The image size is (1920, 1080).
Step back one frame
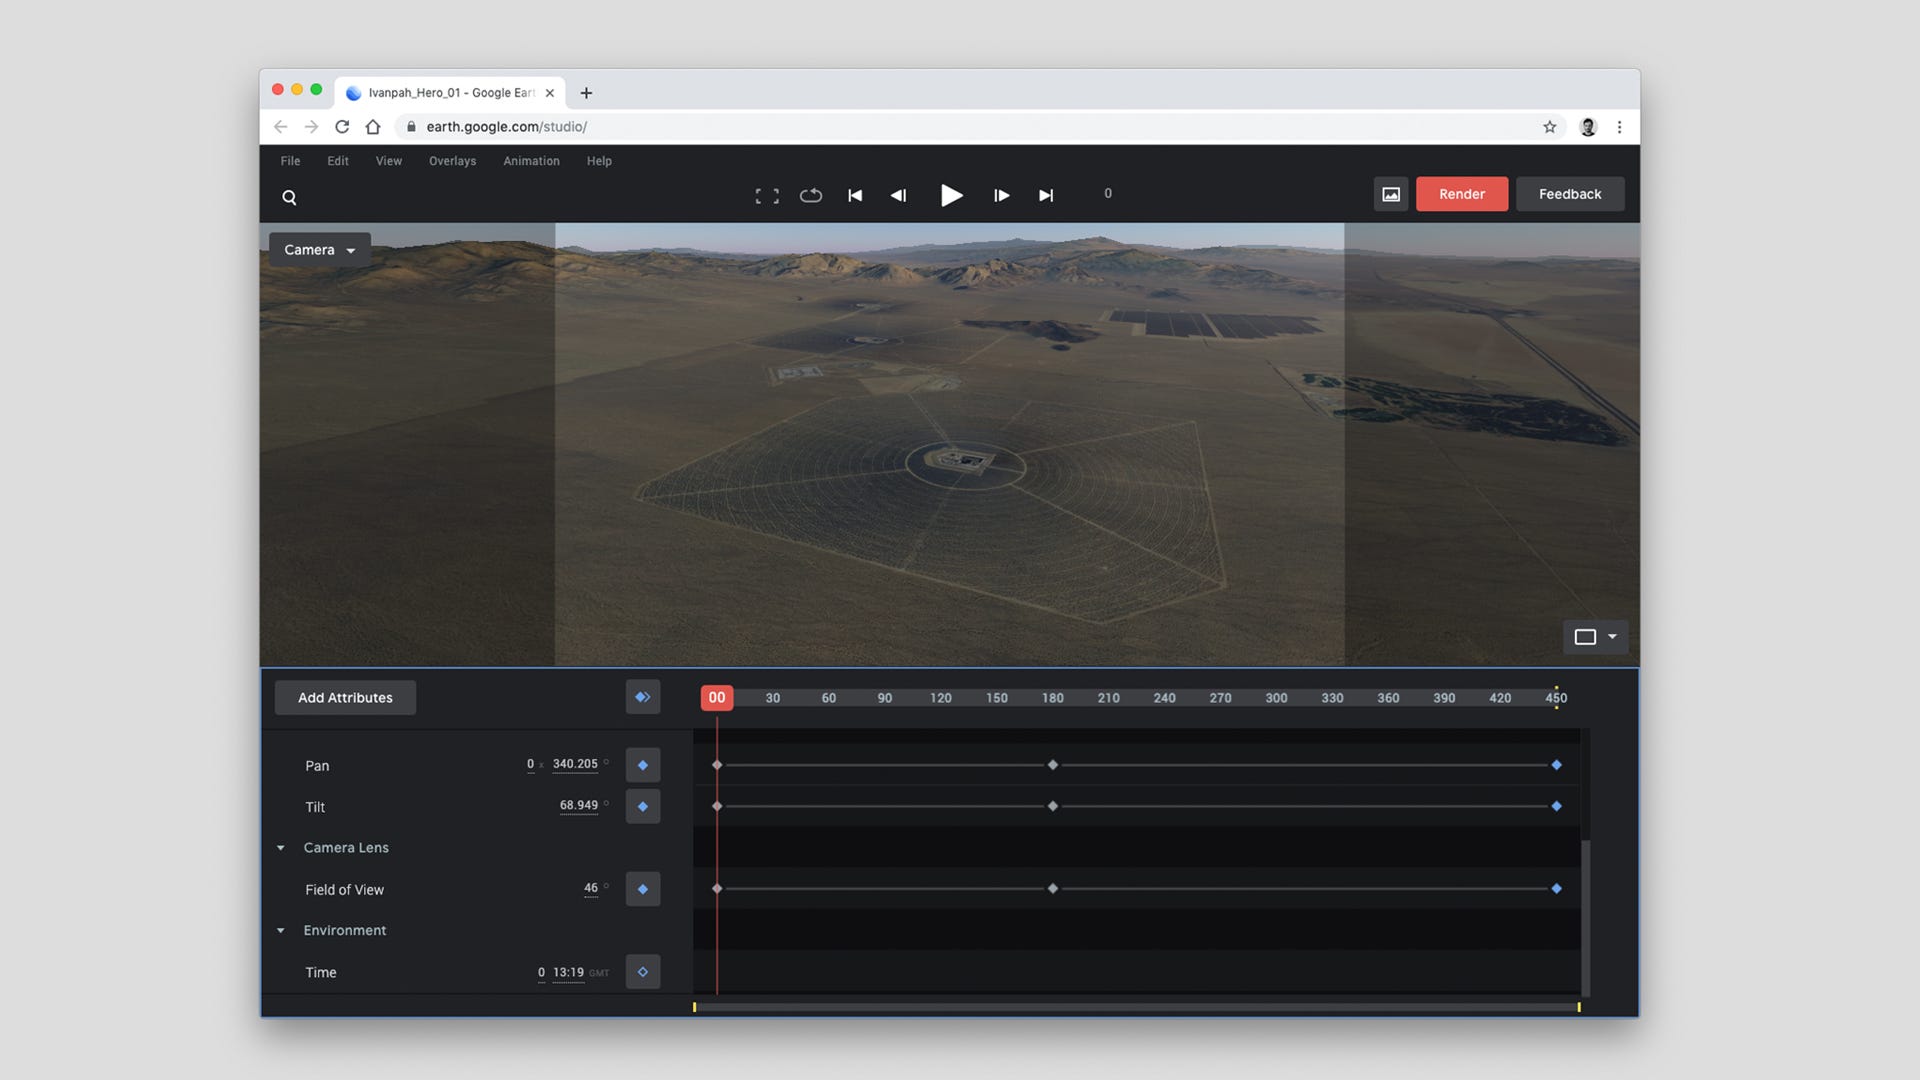[898, 195]
